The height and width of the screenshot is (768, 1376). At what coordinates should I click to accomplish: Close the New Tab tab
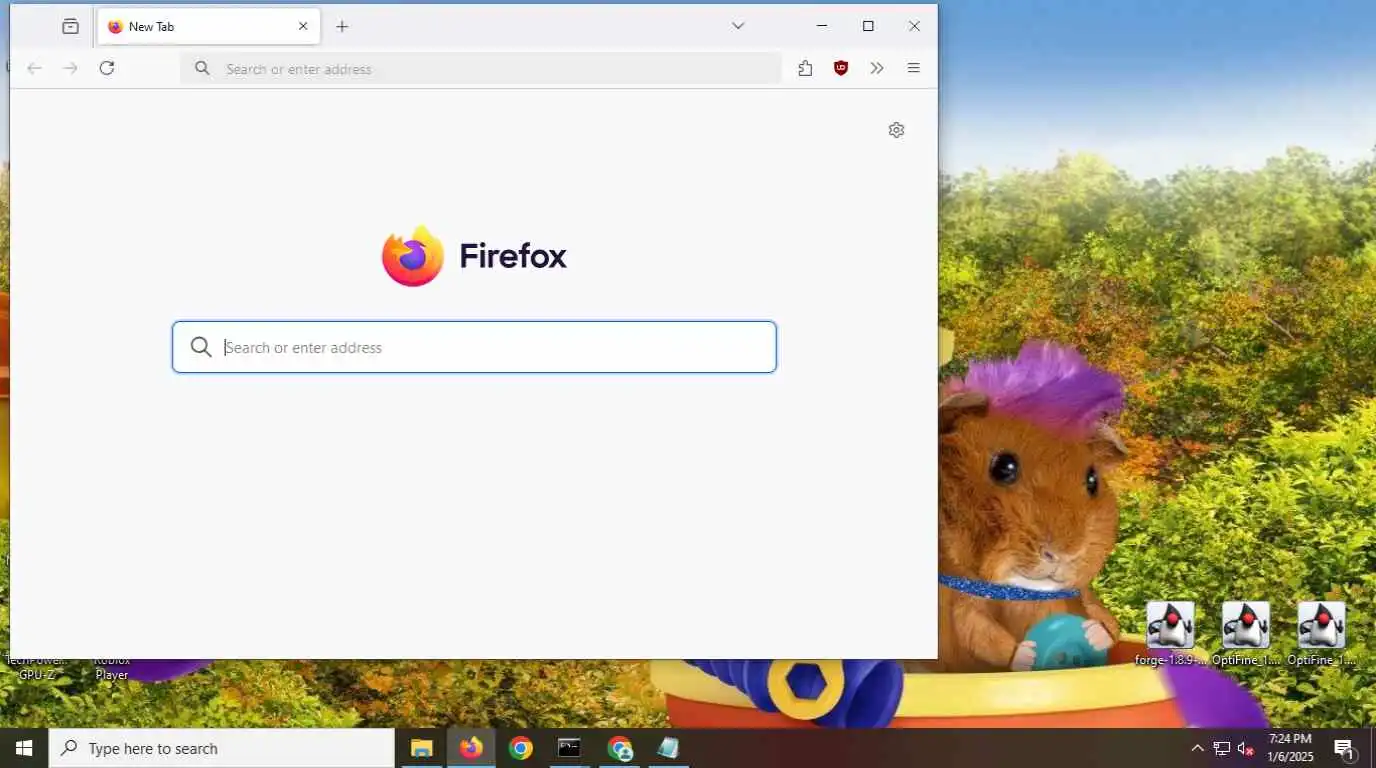click(x=303, y=27)
